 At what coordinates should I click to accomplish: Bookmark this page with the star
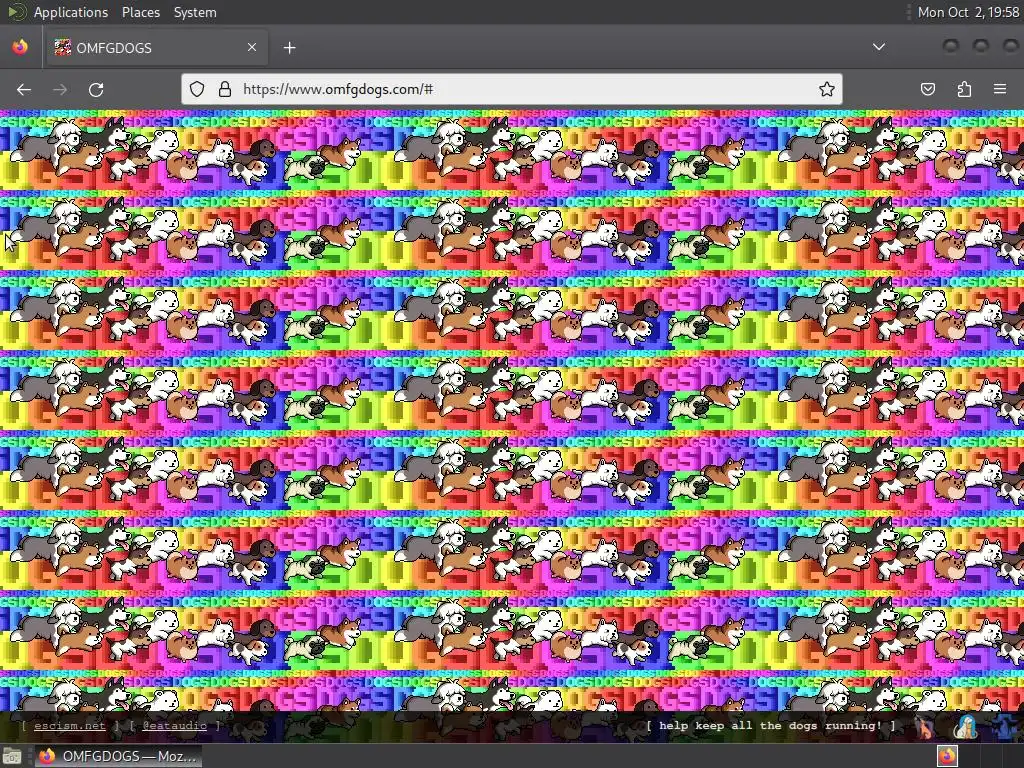pos(827,89)
